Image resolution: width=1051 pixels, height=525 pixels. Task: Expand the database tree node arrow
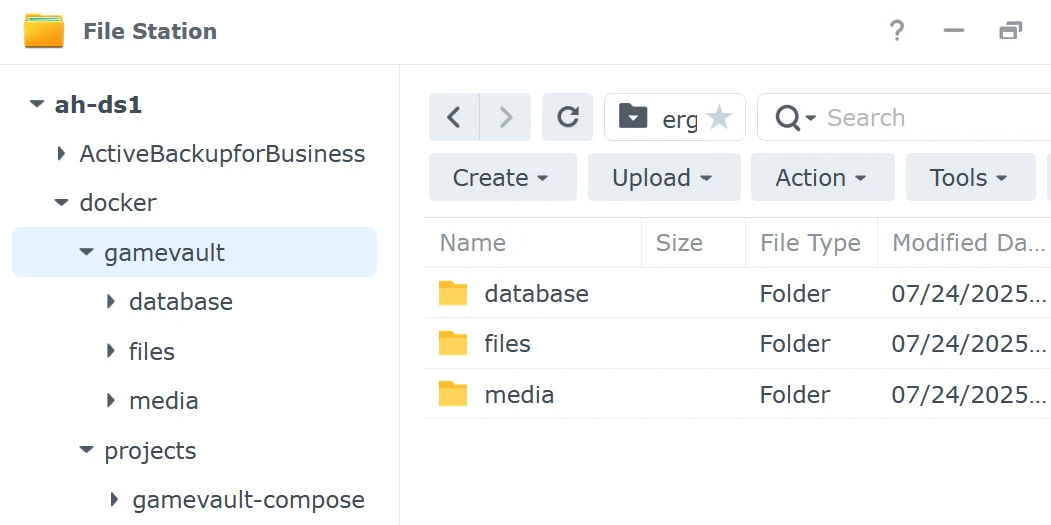click(111, 302)
